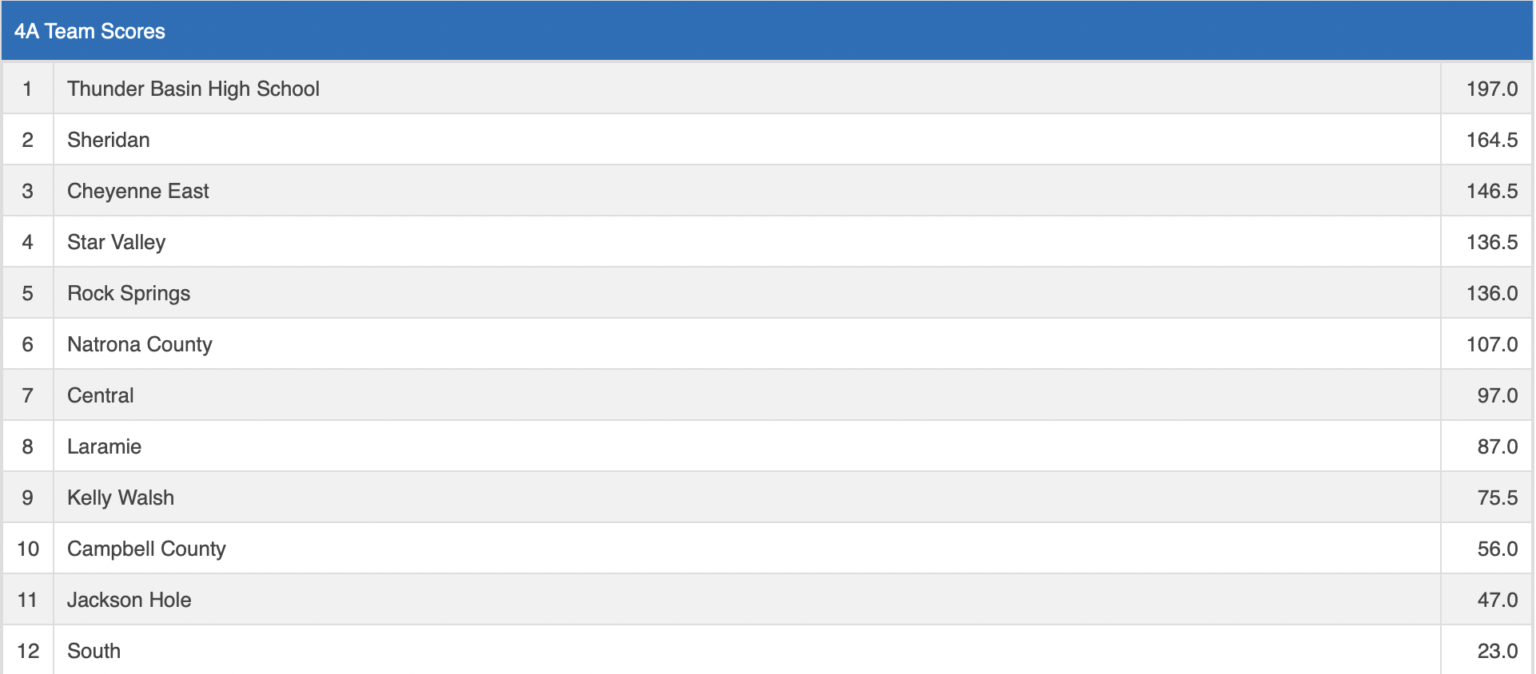The width and height of the screenshot is (1536, 674).
Task: Select the 136.5 score for Star Valley
Action: coord(1491,242)
